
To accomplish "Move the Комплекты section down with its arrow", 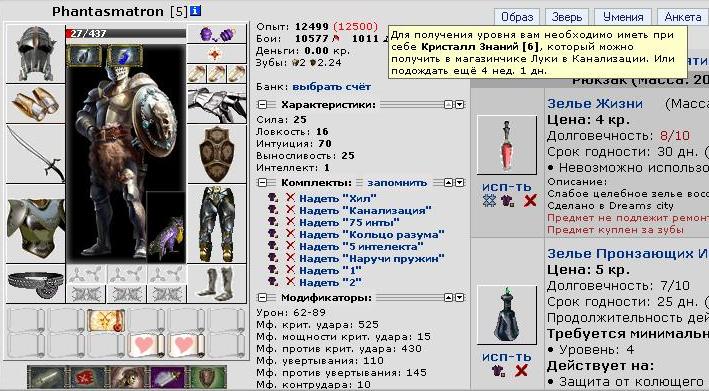I will tap(459, 183).
